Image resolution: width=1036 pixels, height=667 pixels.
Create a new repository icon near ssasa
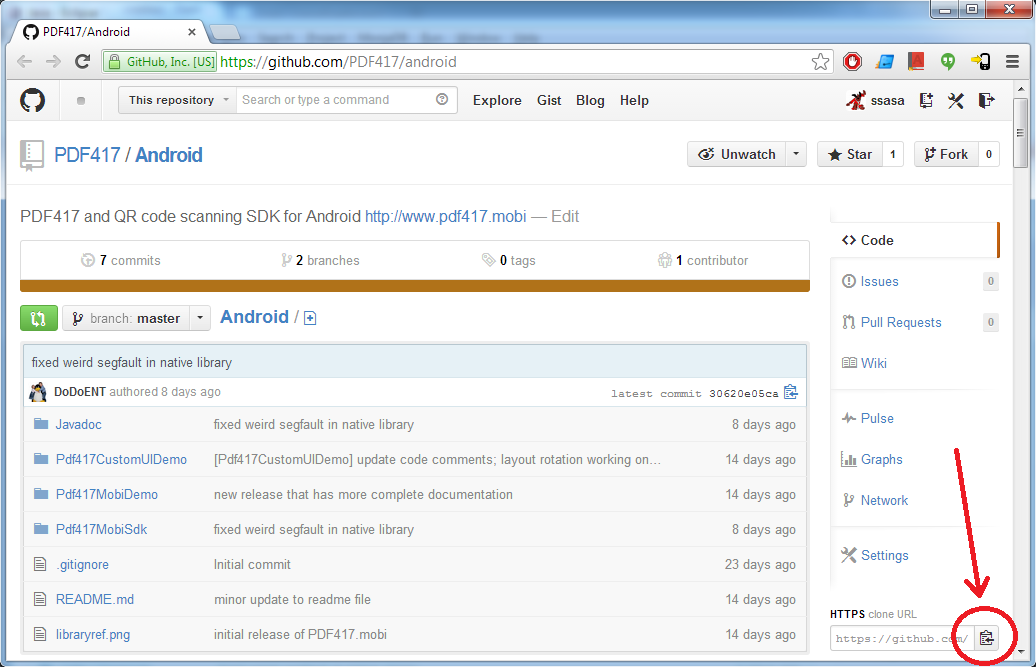pyautogui.click(x=926, y=100)
